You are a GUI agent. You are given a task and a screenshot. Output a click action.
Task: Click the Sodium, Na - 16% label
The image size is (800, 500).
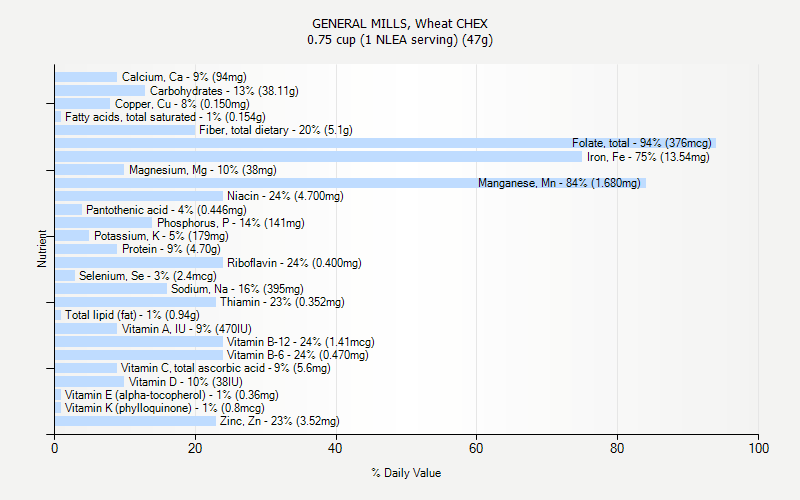coord(237,289)
